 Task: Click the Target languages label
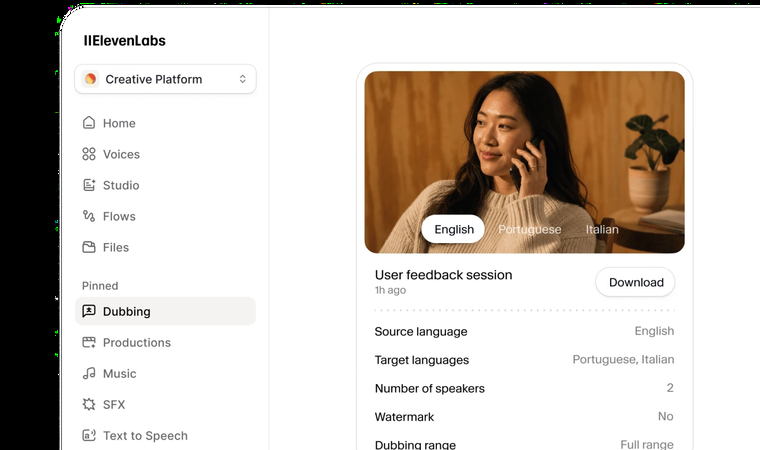[x=422, y=360]
